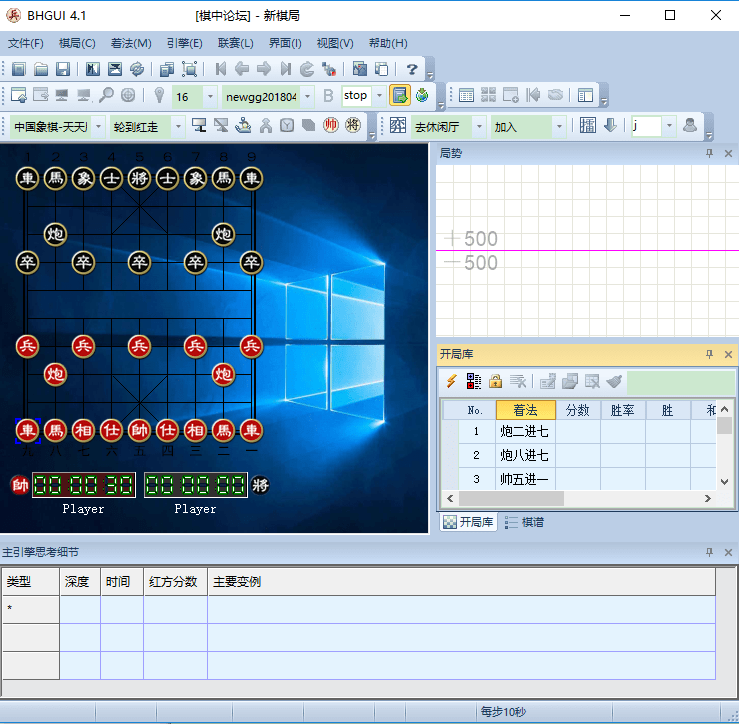
Task: Click the red 帅 piece toolbar icon
Action: [331, 125]
